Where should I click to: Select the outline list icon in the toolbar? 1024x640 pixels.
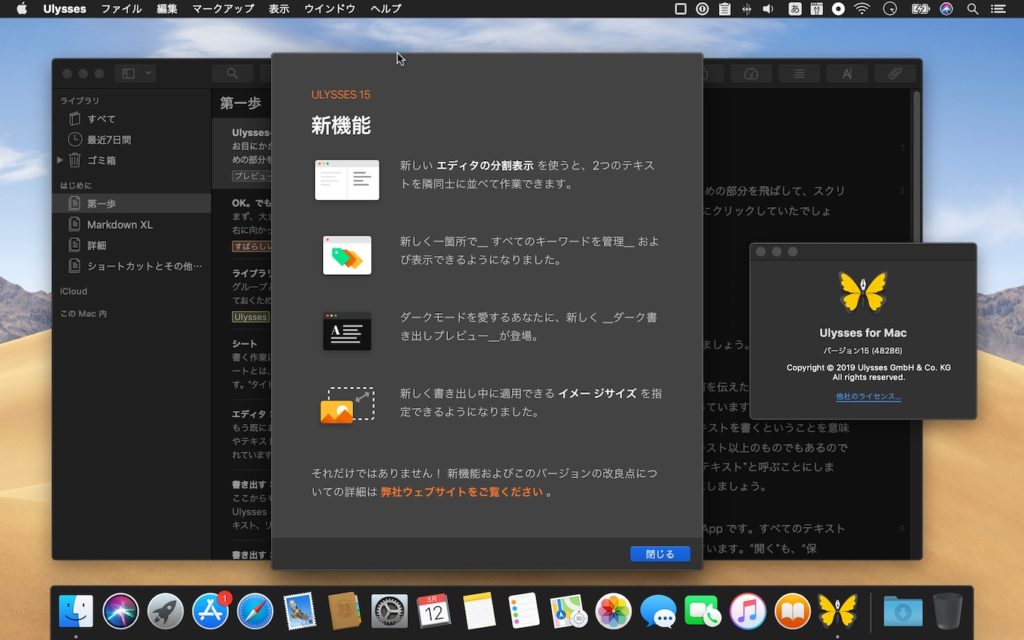(x=800, y=73)
